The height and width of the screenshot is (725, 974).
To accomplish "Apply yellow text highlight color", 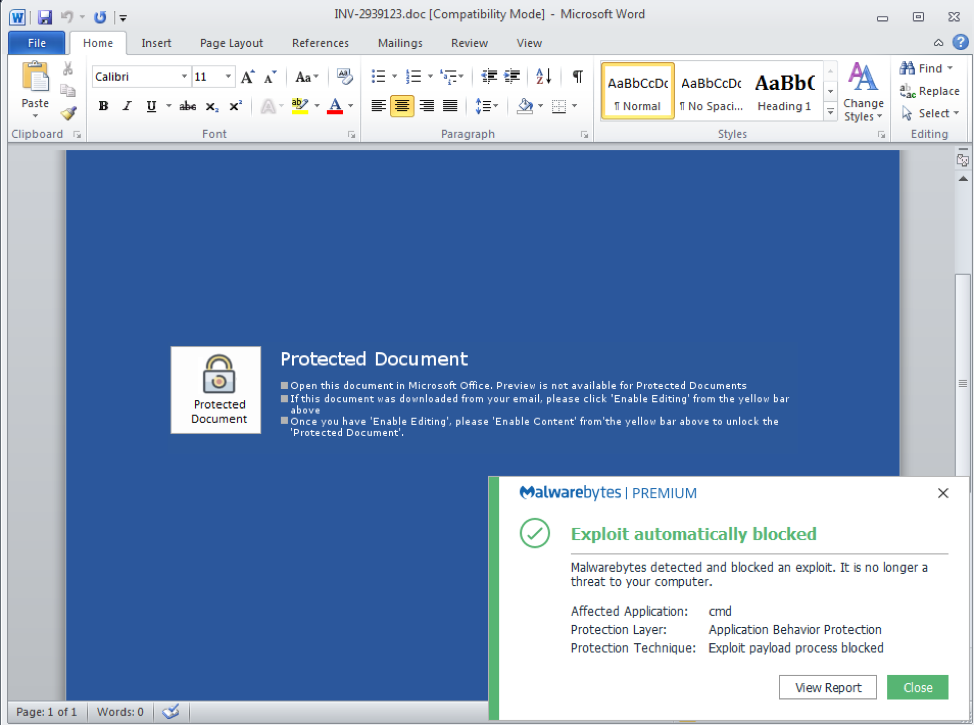I will (x=299, y=106).
